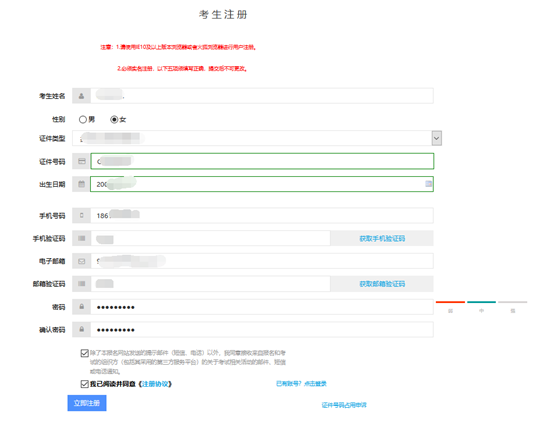Select the 女 gender radio button

click(114, 119)
